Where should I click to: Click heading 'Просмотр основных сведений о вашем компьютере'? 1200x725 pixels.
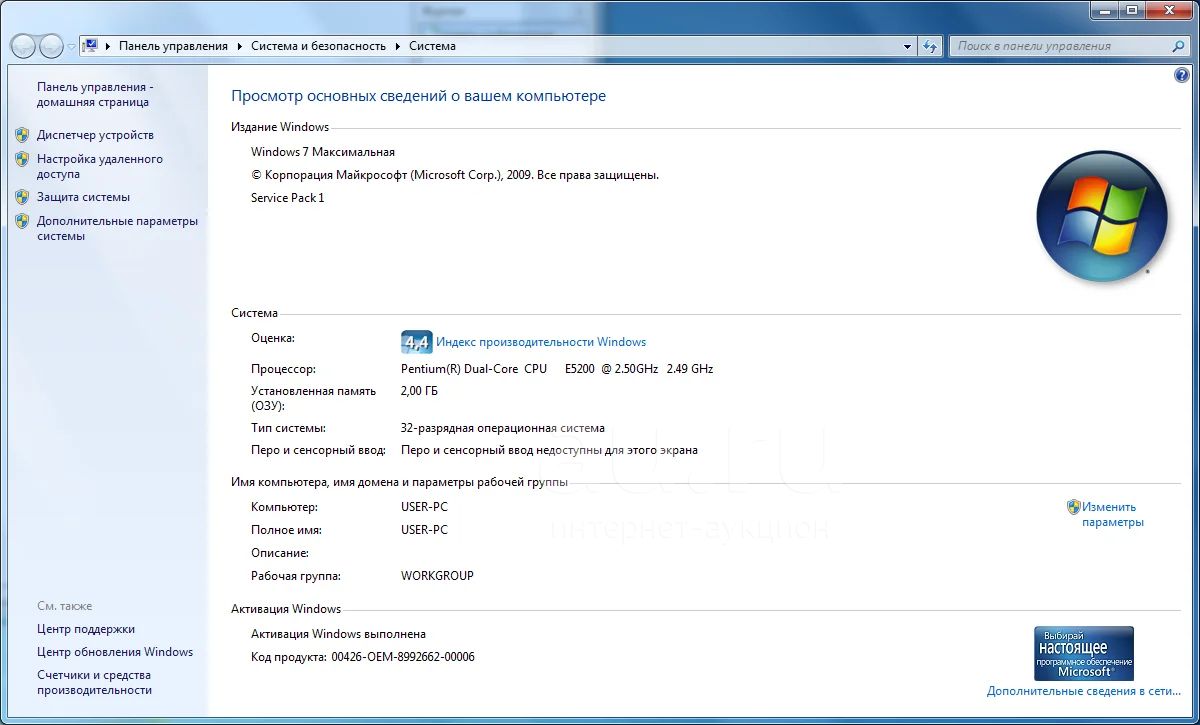(x=418, y=96)
